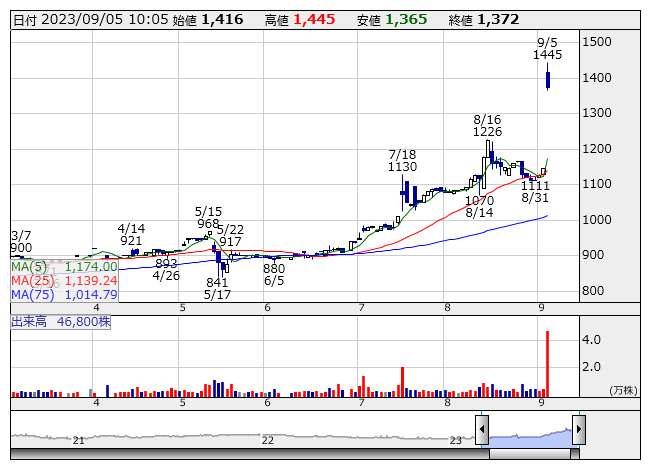Click the 出来高 46,800株 volume label
Viewport: 653px width, 470px height.
point(61,322)
